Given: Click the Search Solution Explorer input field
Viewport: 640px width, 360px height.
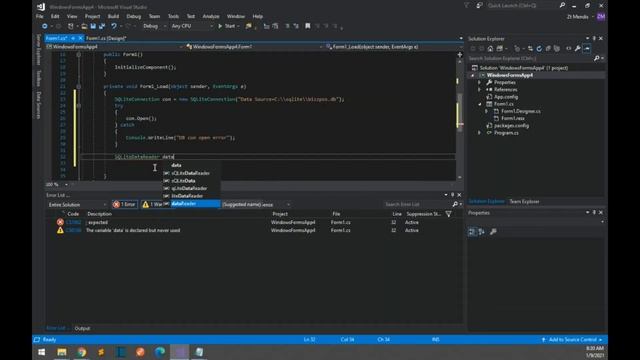Looking at the screenshot, I should pyautogui.click(x=530, y=58).
